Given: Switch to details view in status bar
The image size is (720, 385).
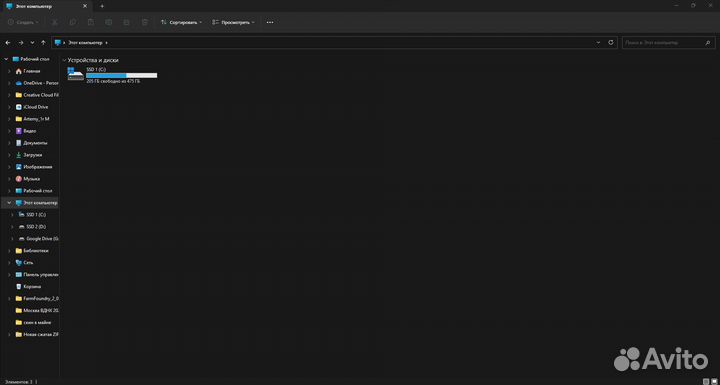Looking at the screenshot, I should [706, 381].
